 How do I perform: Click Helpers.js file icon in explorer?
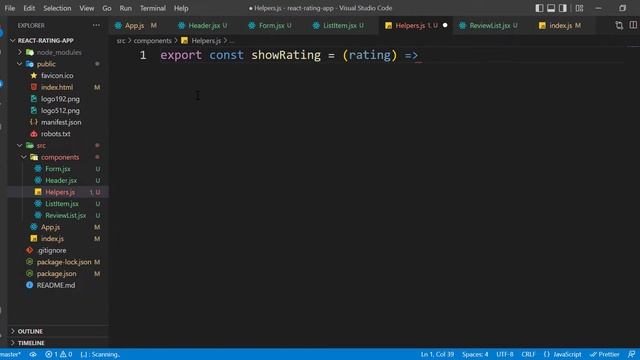[x=38, y=192]
